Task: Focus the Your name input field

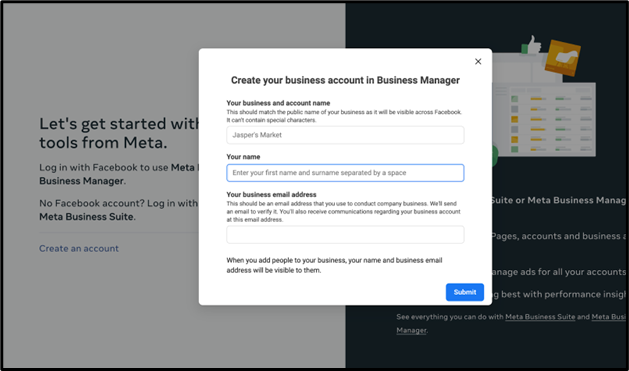Action: pos(345,173)
